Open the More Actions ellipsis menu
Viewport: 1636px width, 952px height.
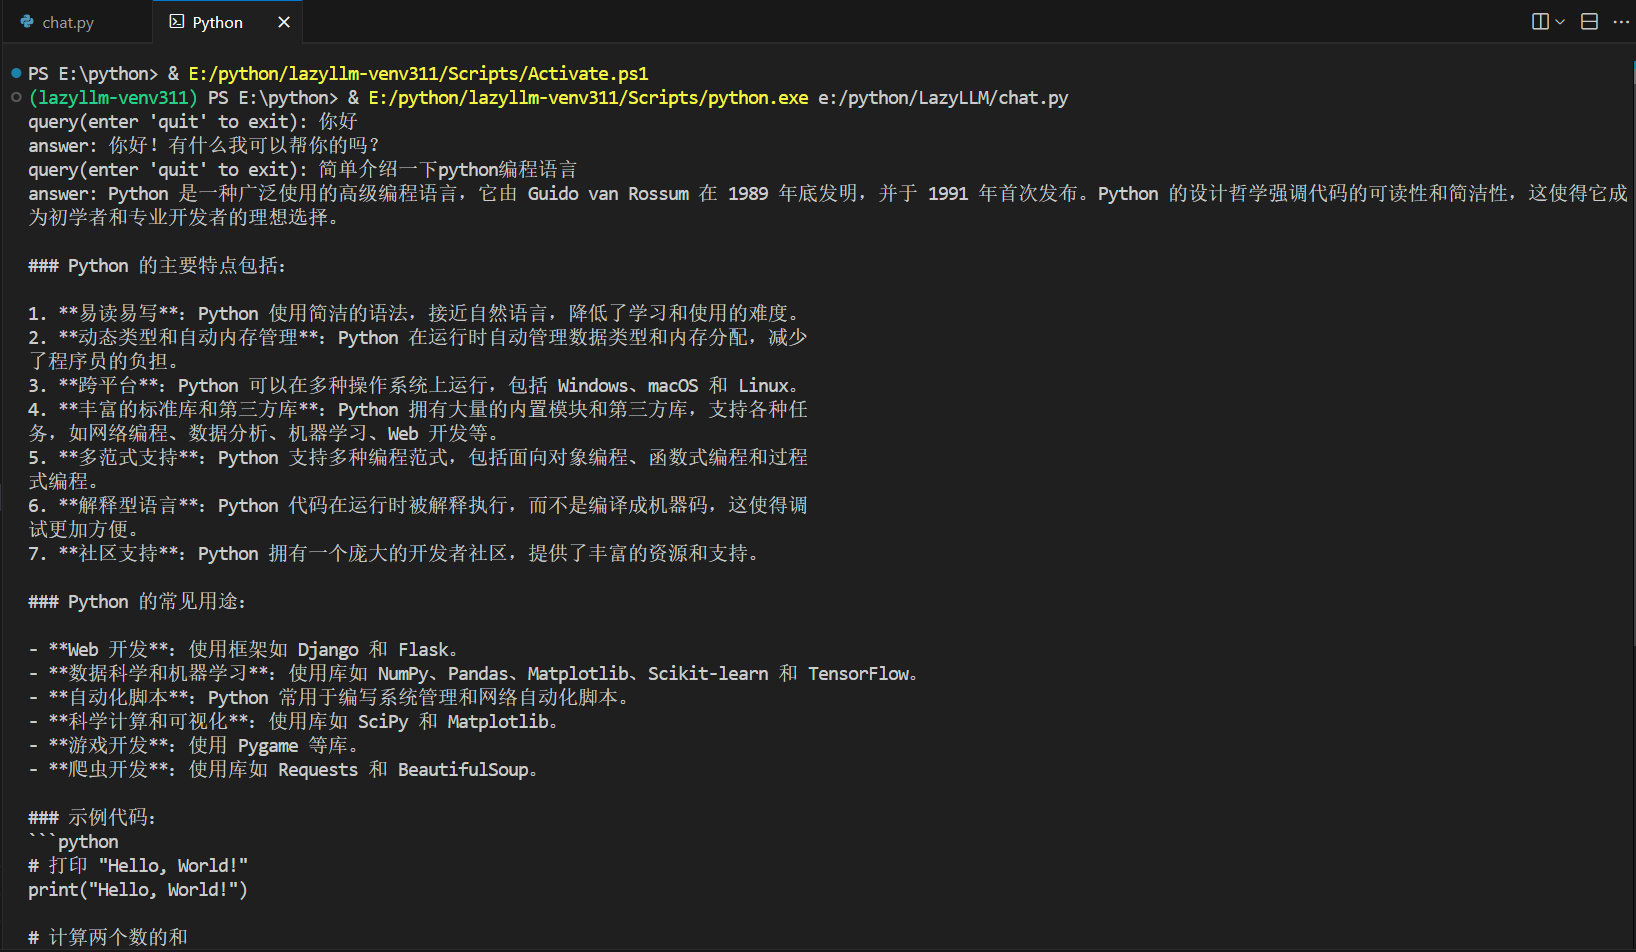tap(1621, 22)
